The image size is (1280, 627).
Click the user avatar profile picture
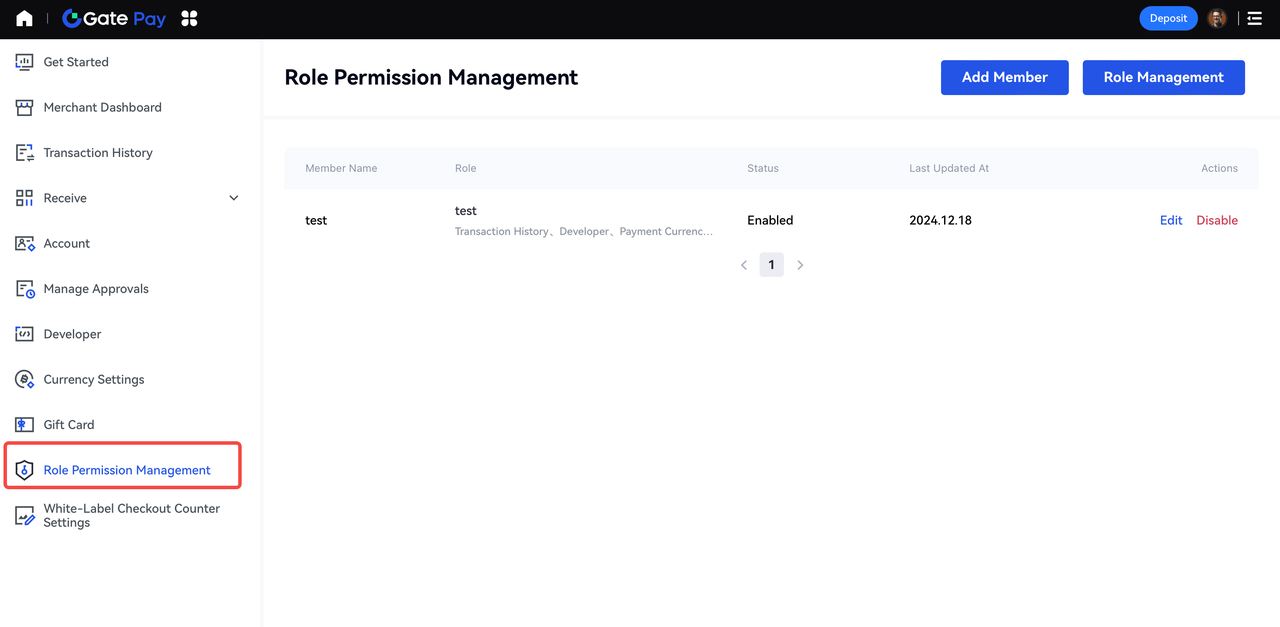(1217, 18)
